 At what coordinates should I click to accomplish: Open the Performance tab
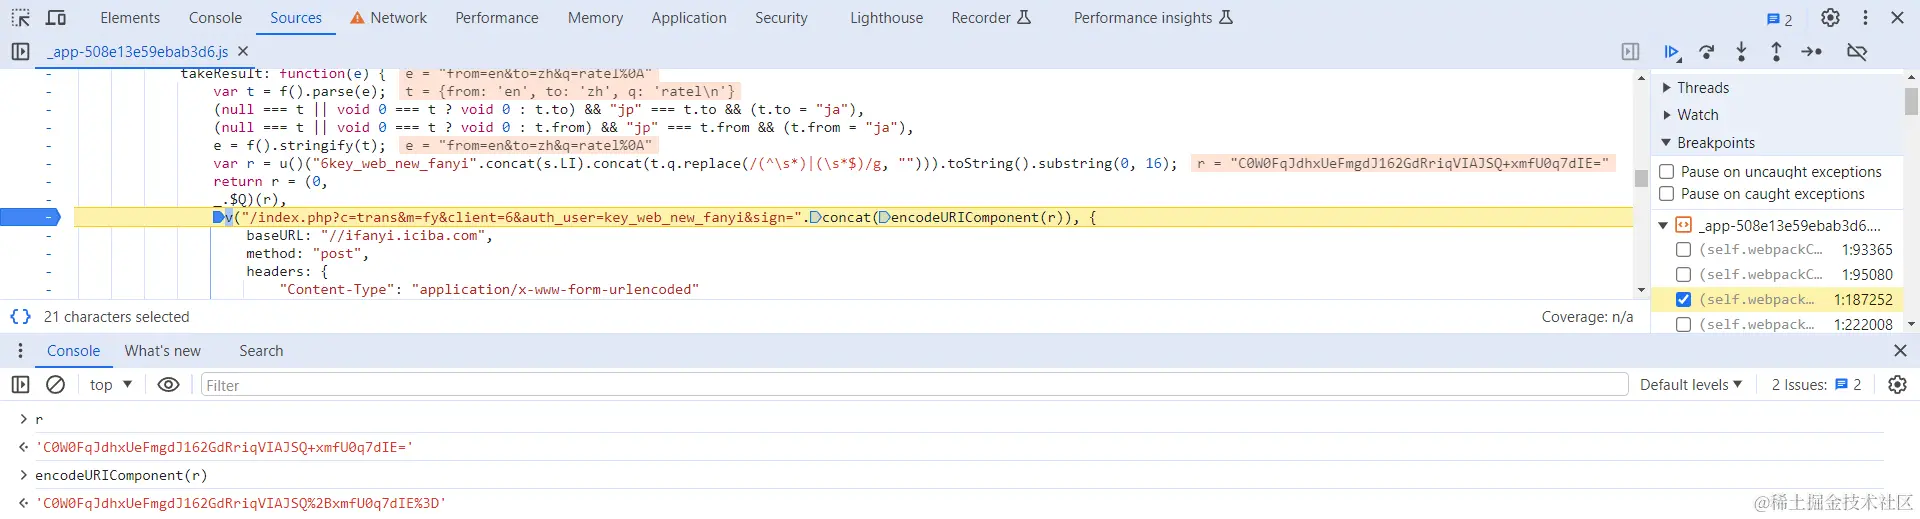click(x=497, y=18)
